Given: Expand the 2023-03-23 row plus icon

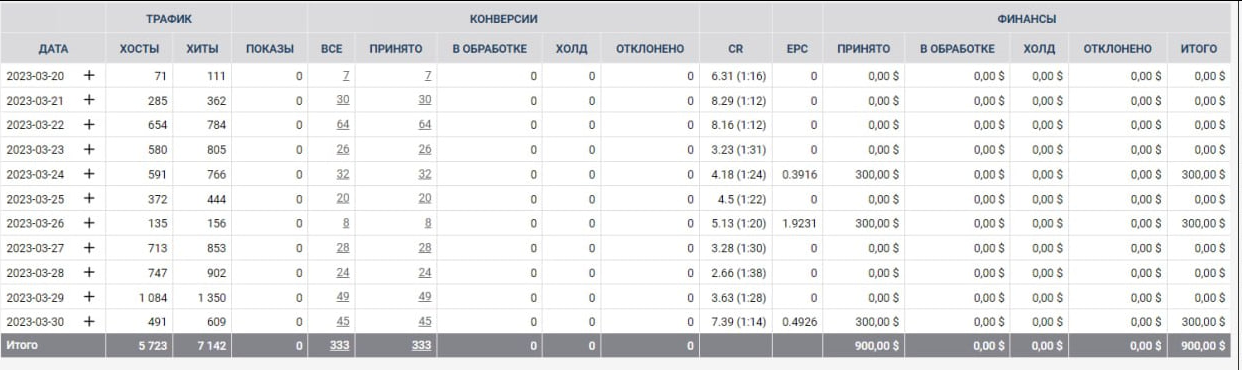Looking at the screenshot, I should pos(89,150).
